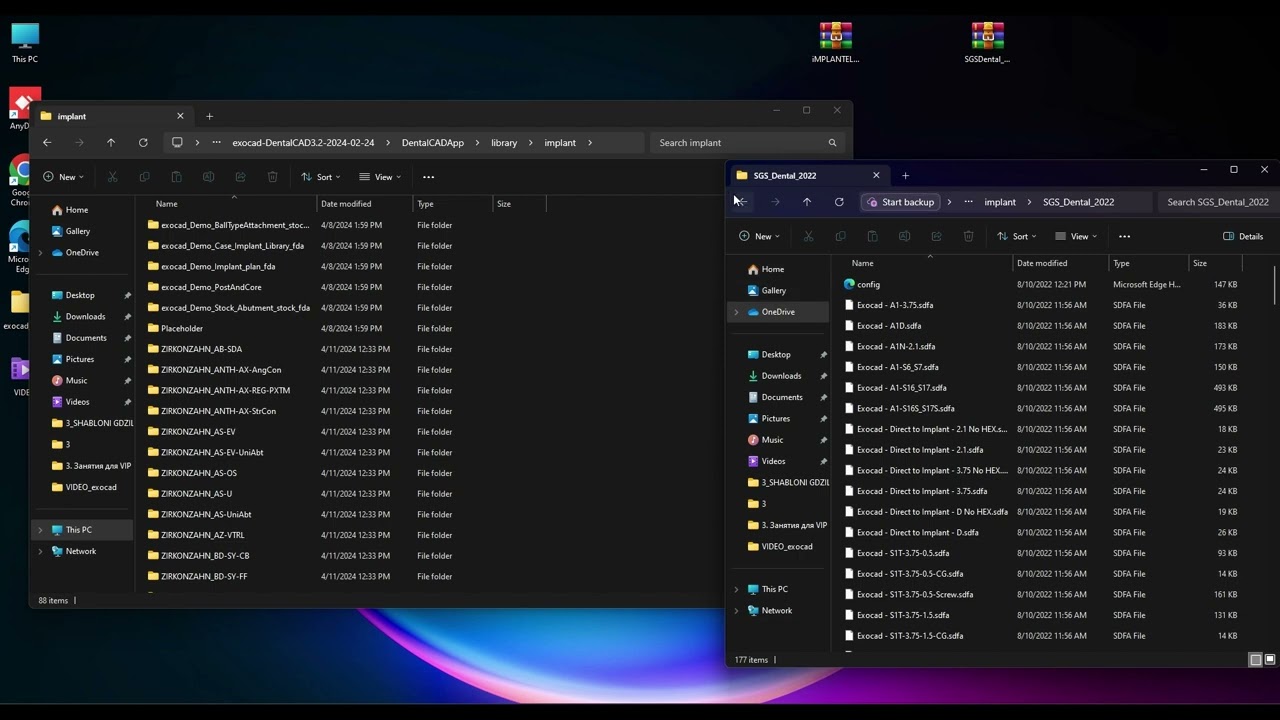
Task: Navigate to exocad-DentalCAD3.2-2024-02-24 breadcrumb
Action: tap(303, 143)
